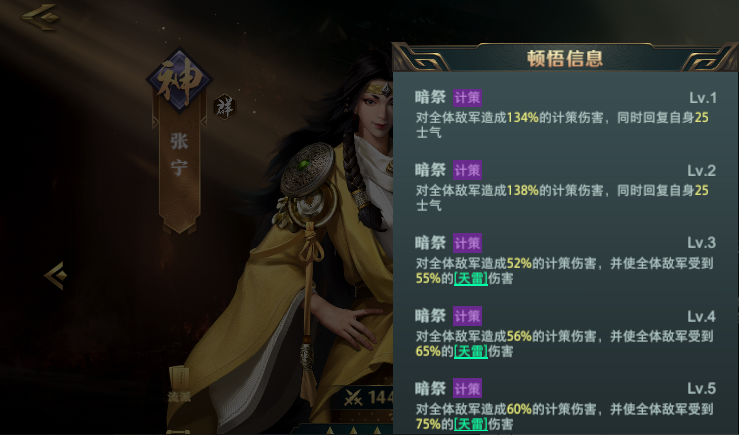Click the Lv.4 level label
This screenshot has height=435, width=739.
tap(701, 316)
